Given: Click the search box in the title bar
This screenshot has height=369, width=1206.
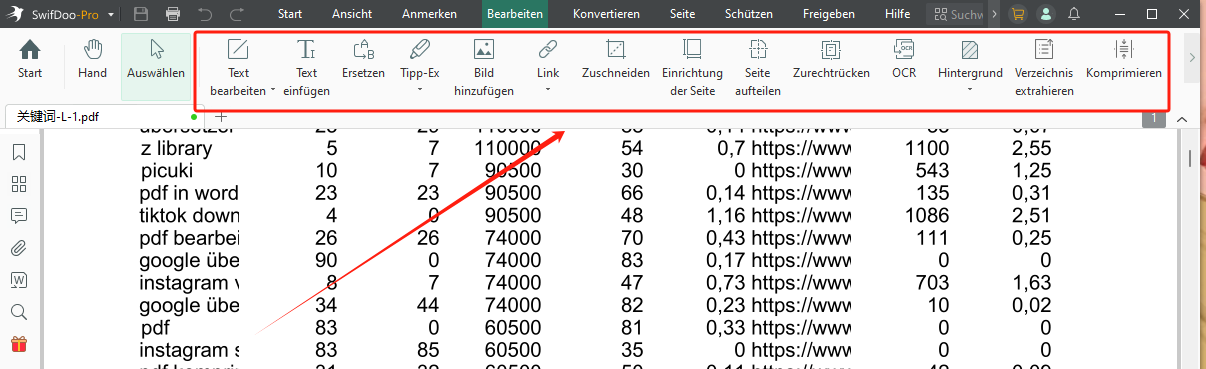Looking at the screenshot, I should pos(956,14).
